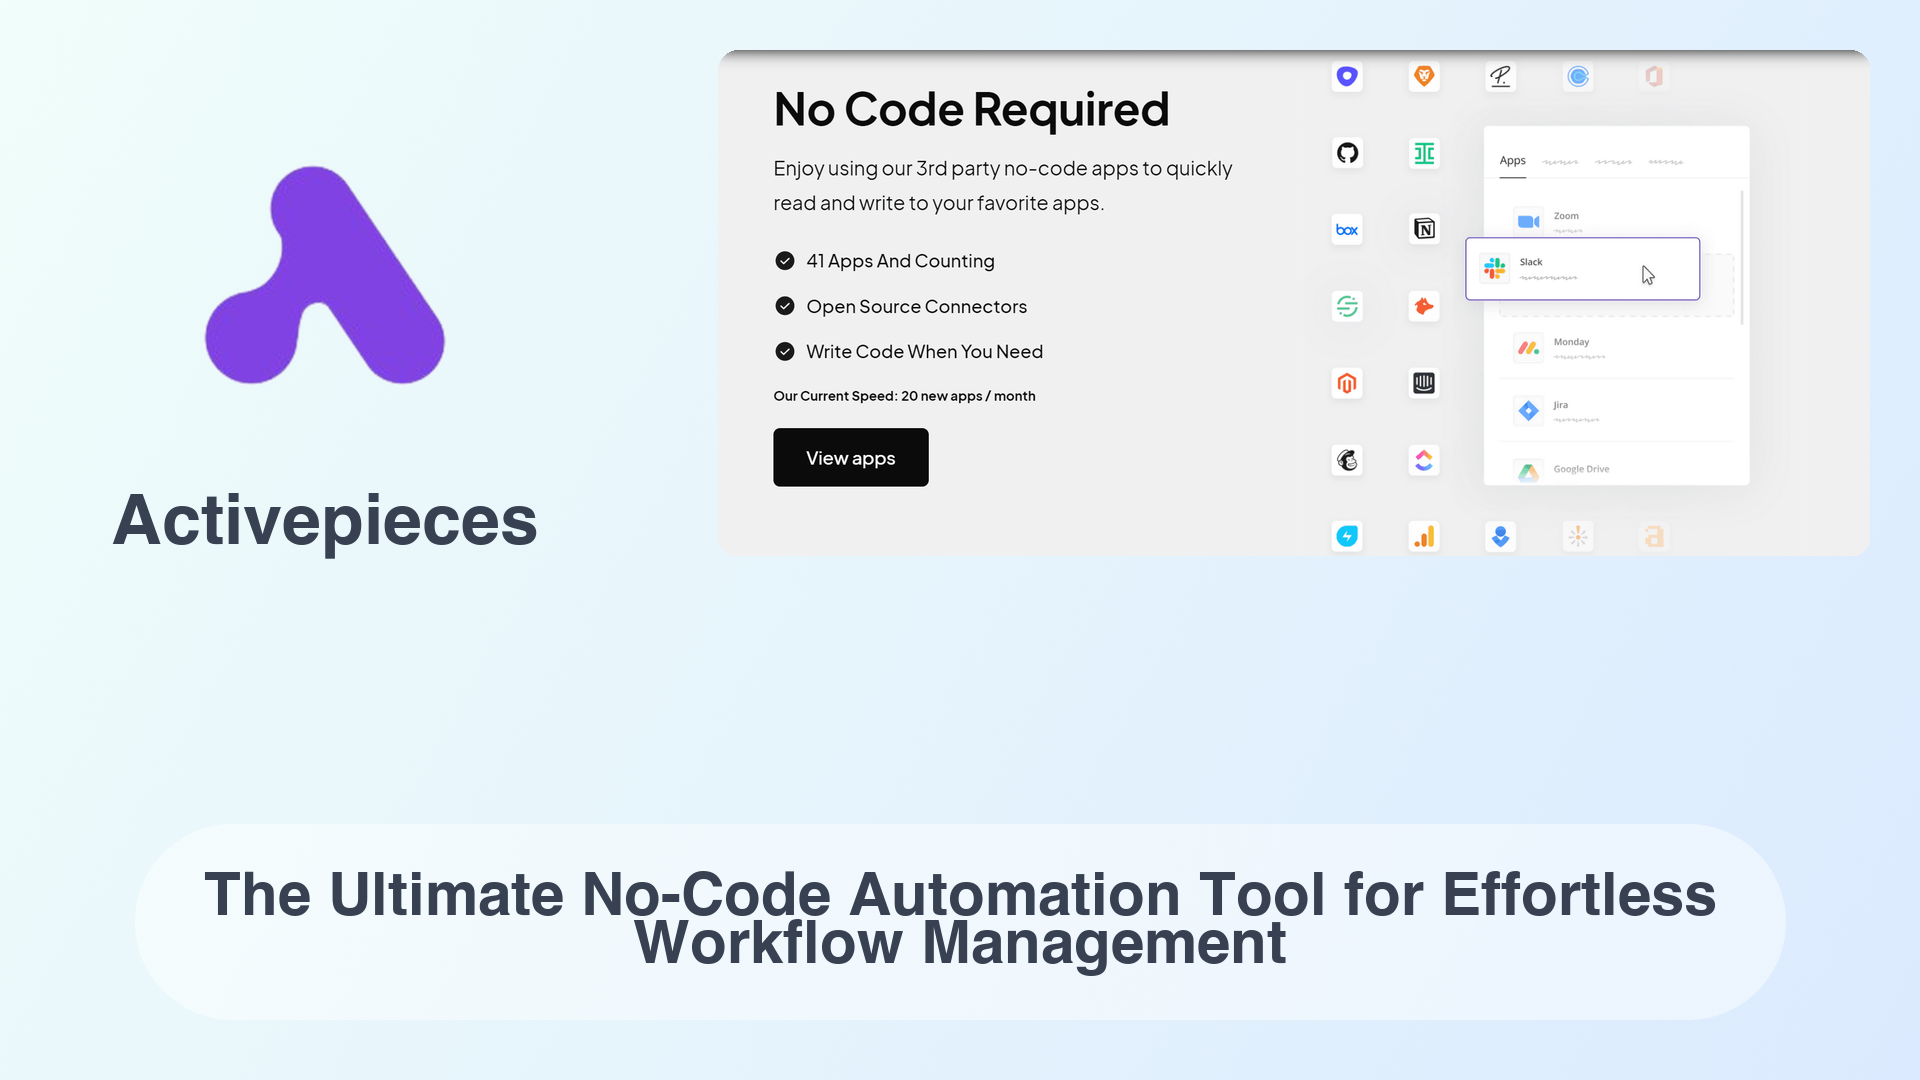This screenshot has height=1080, width=1920.
Task: Toggle the 'Open Source Connectors' feature
Action: pyautogui.click(x=785, y=306)
